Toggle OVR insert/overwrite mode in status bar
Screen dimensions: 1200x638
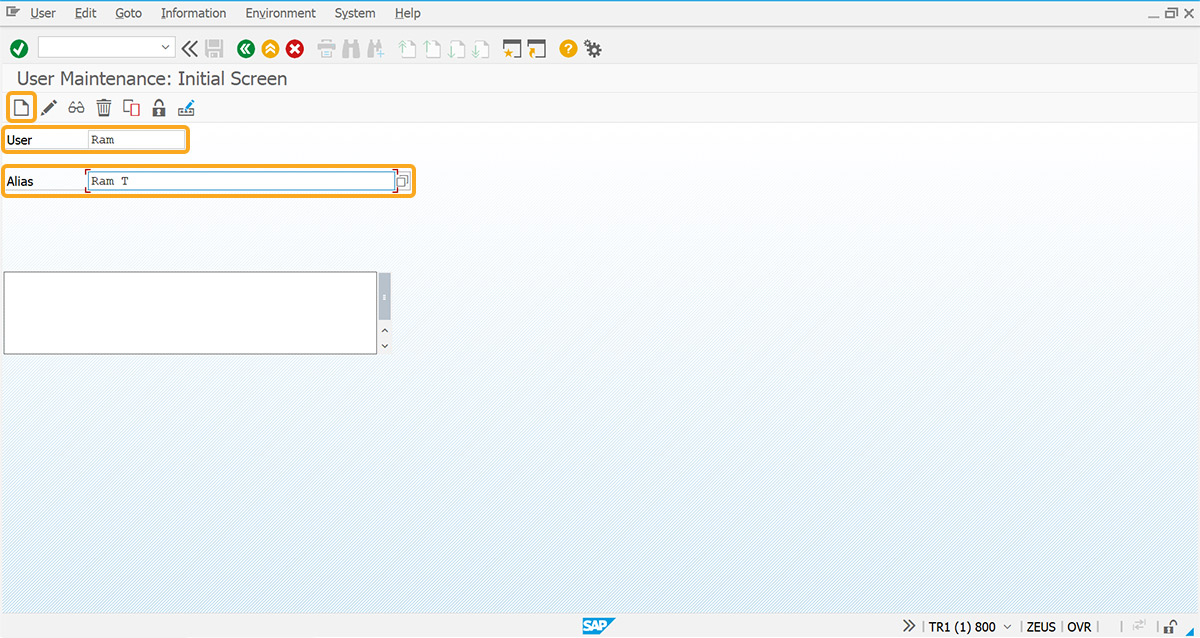[1079, 627]
